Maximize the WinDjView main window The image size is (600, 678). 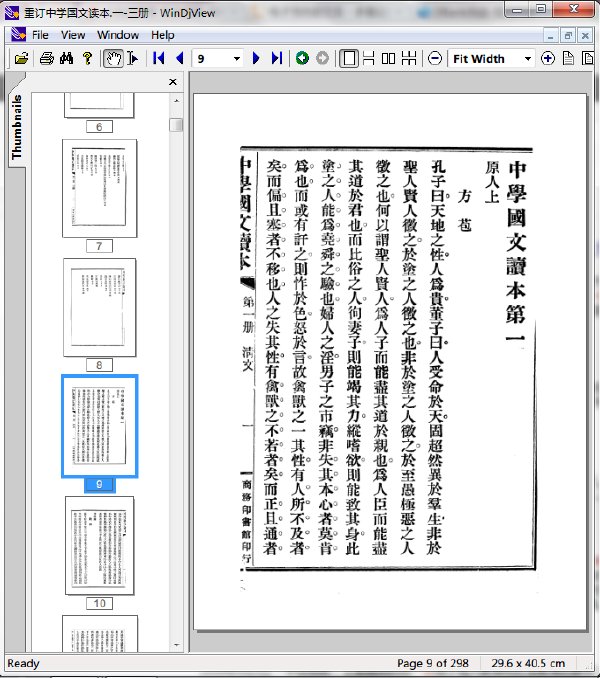(540, 10)
